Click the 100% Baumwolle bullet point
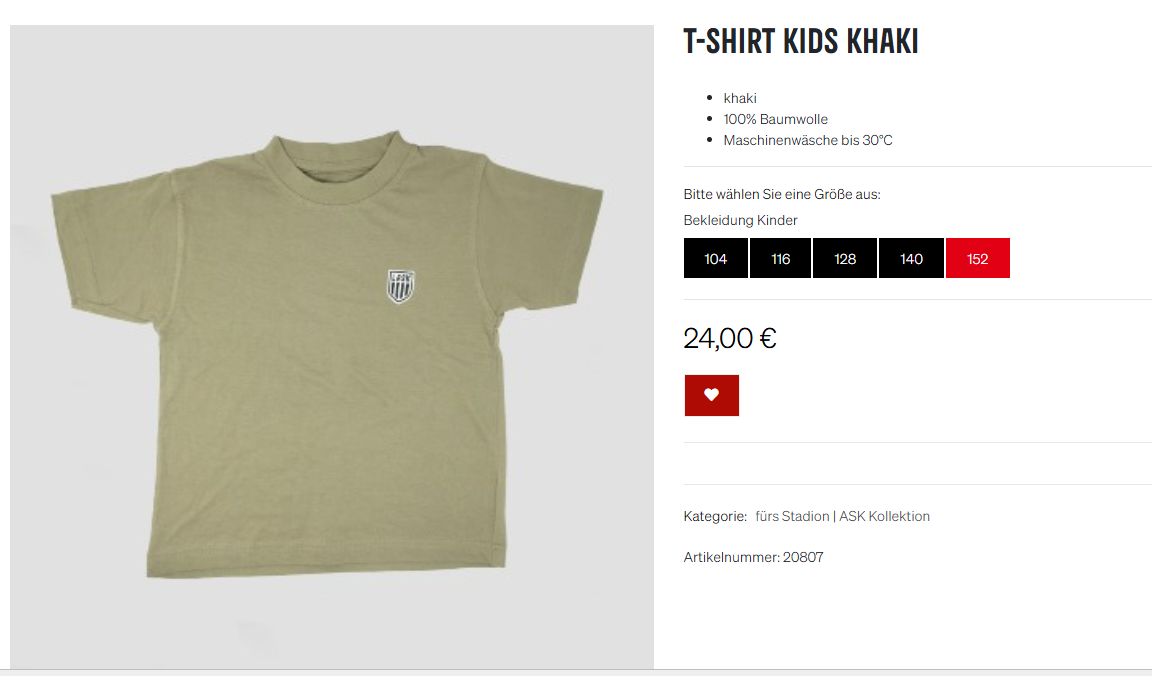This screenshot has height=676, width=1152. click(775, 119)
